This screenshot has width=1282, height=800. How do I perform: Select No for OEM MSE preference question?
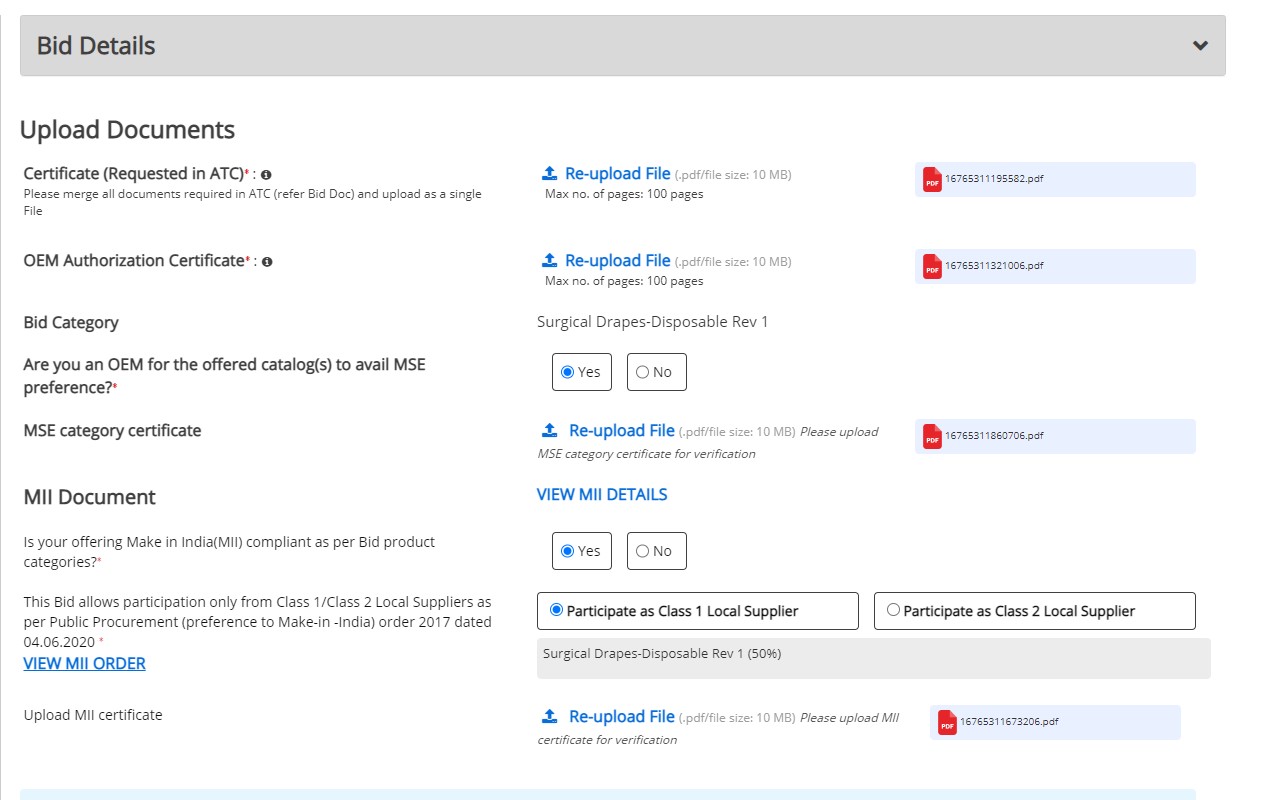pos(643,371)
